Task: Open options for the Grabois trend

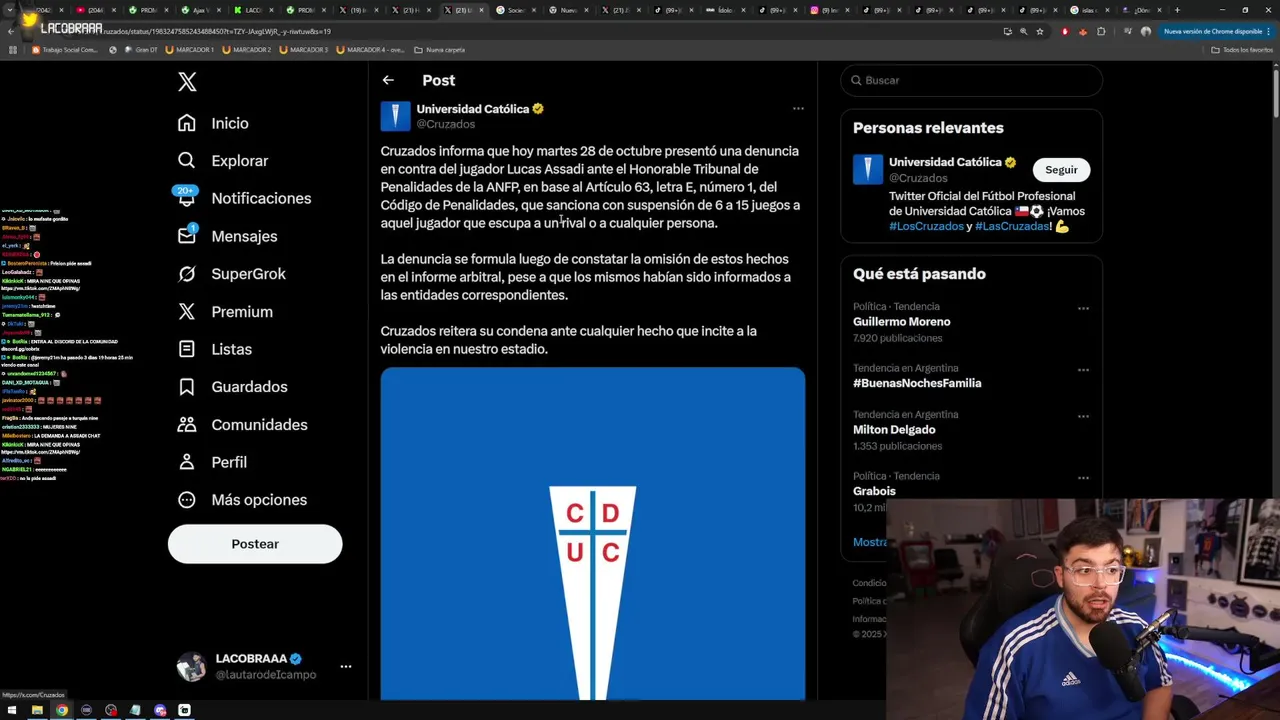Action: click(x=1083, y=478)
